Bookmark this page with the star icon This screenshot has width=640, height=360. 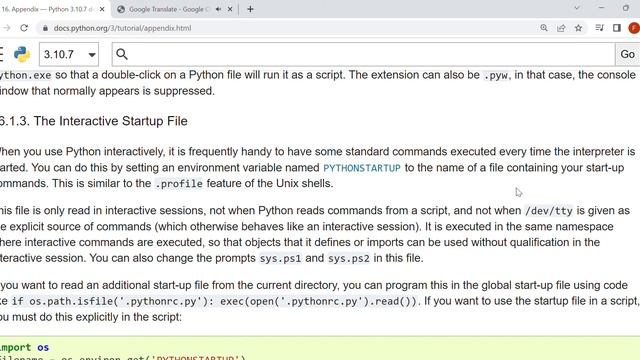click(x=578, y=28)
